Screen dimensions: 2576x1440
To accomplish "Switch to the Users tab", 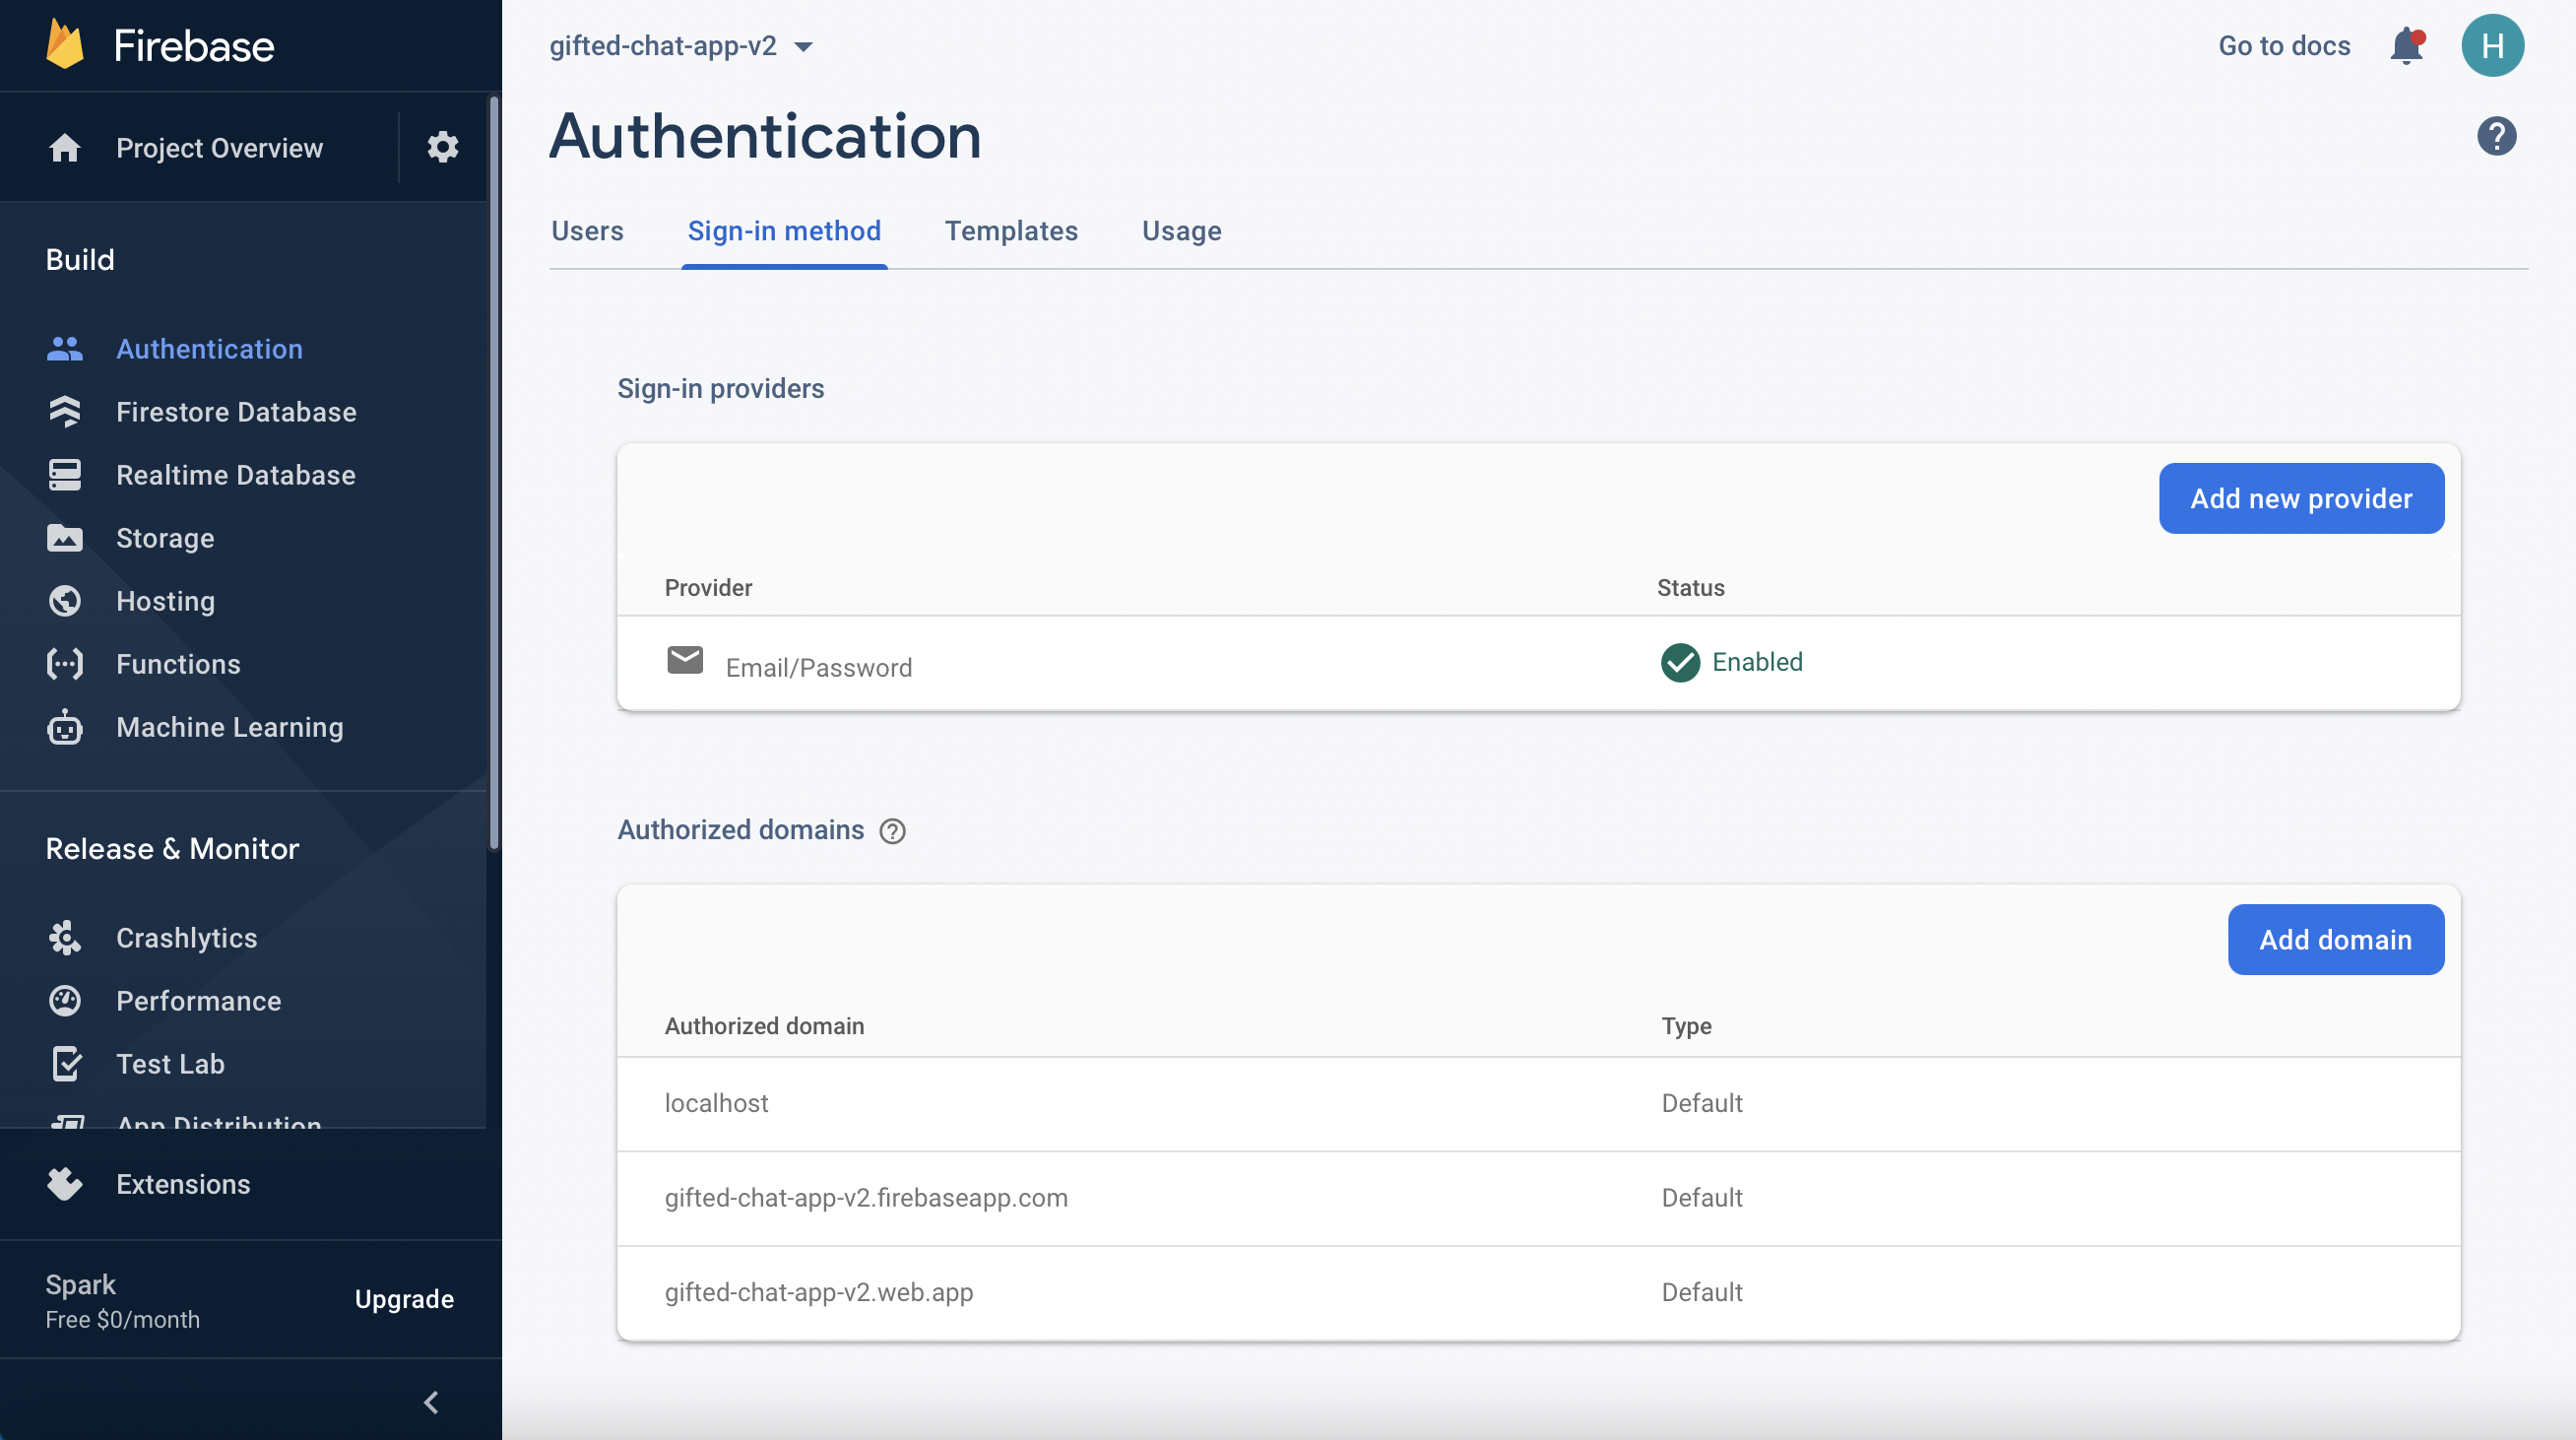I will tap(588, 229).
